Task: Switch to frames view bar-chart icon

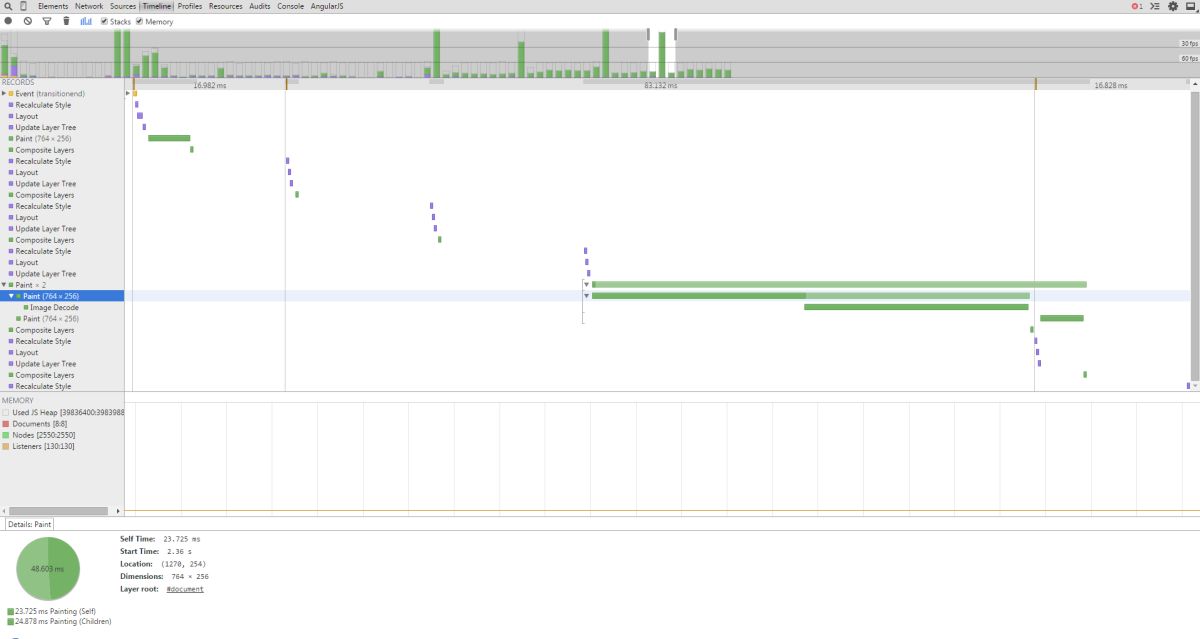Action: click(x=87, y=21)
